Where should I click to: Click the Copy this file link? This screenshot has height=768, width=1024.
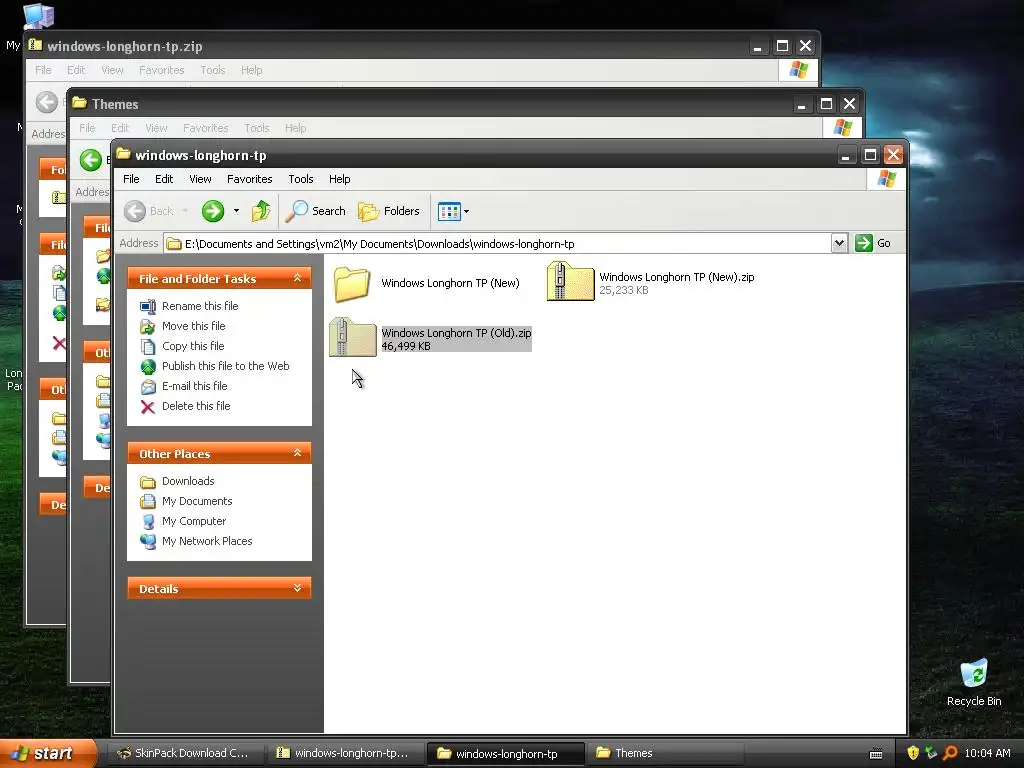[x=193, y=346]
